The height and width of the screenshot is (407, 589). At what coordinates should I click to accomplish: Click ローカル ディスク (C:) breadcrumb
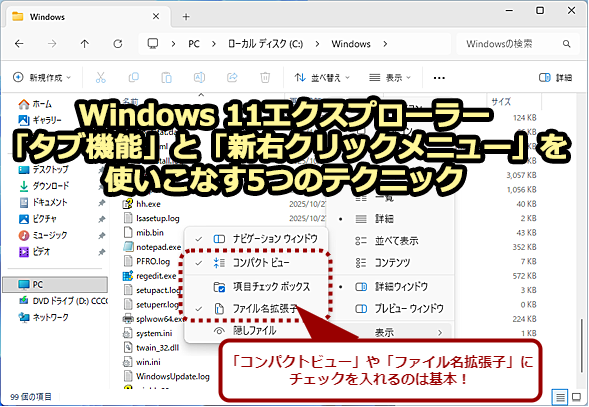coord(266,44)
